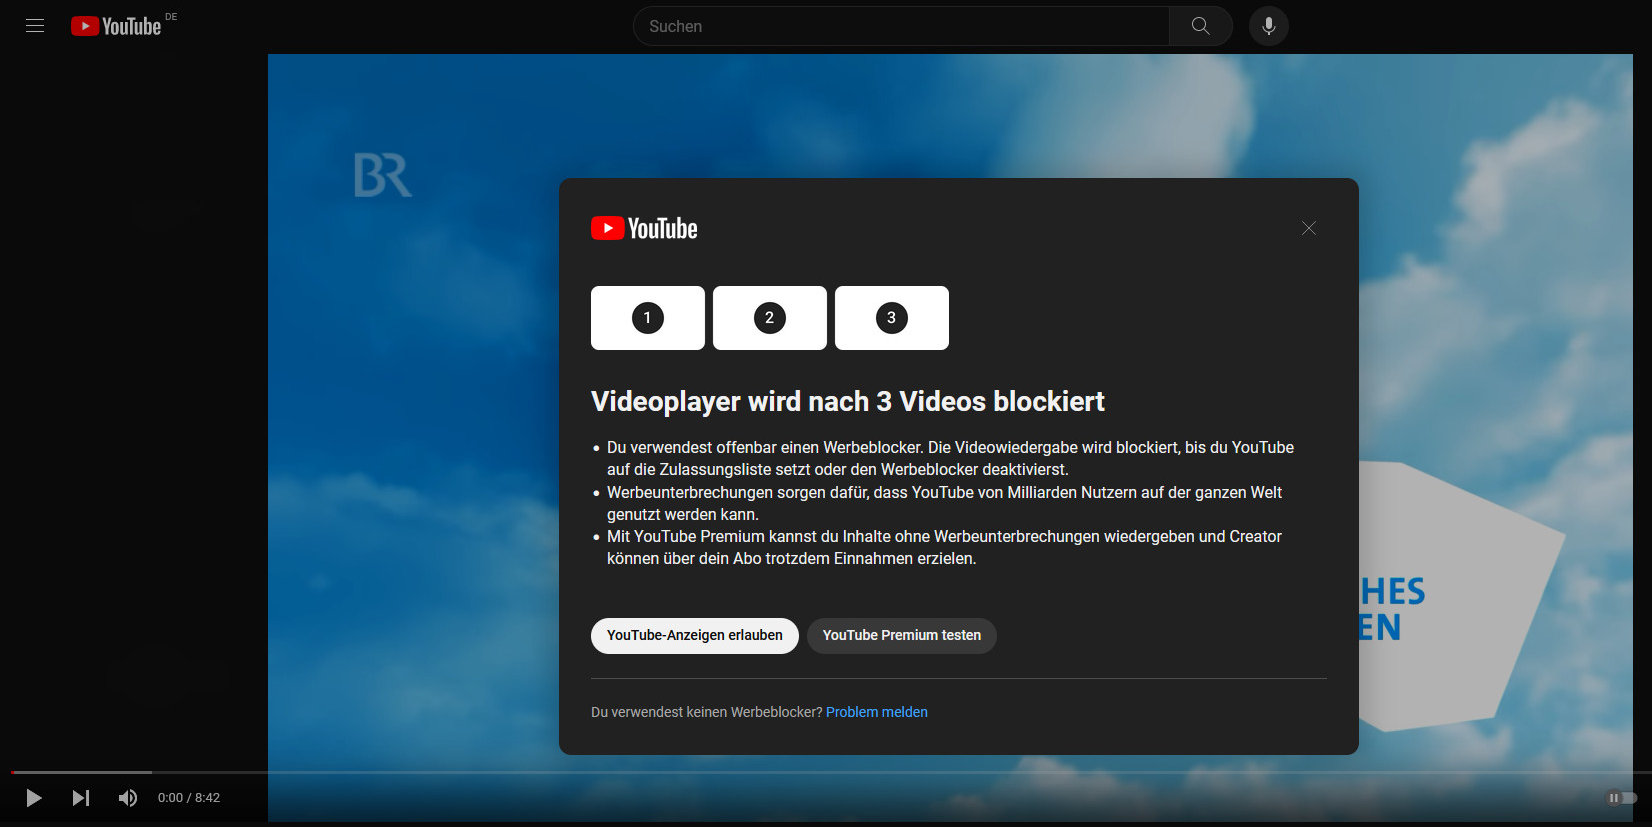The width and height of the screenshot is (1652, 827).
Task: Toggle the autoplay switch
Action: coord(1621,798)
